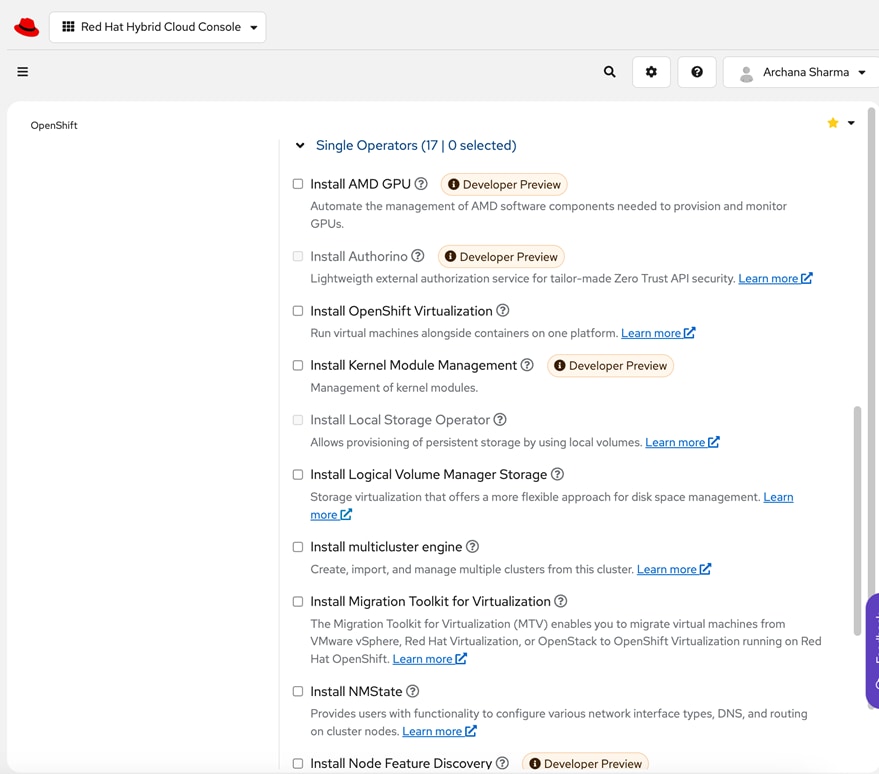Open the hamburger navigation menu
Screen dimensions: 879x774
[x=22, y=72]
